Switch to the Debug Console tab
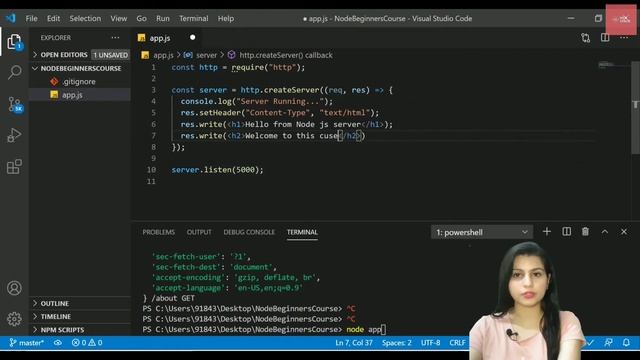 [x=249, y=232]
